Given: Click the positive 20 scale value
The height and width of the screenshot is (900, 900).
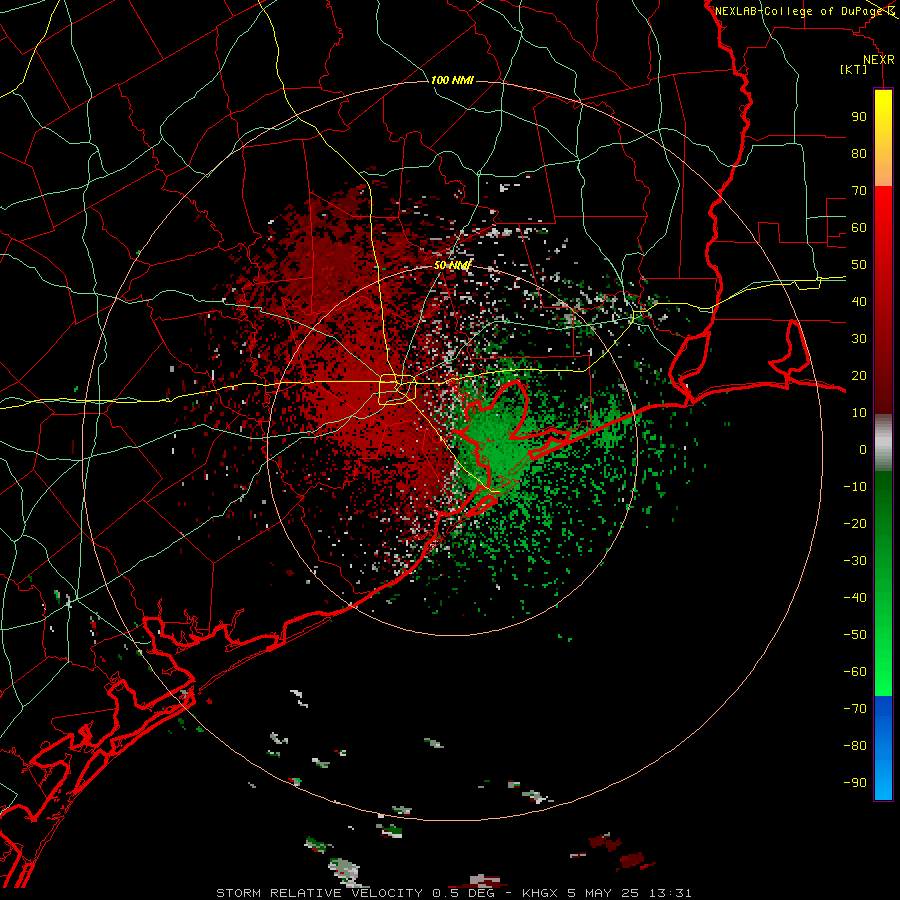Looking at the screenshot, I should [x=859, y=375].
